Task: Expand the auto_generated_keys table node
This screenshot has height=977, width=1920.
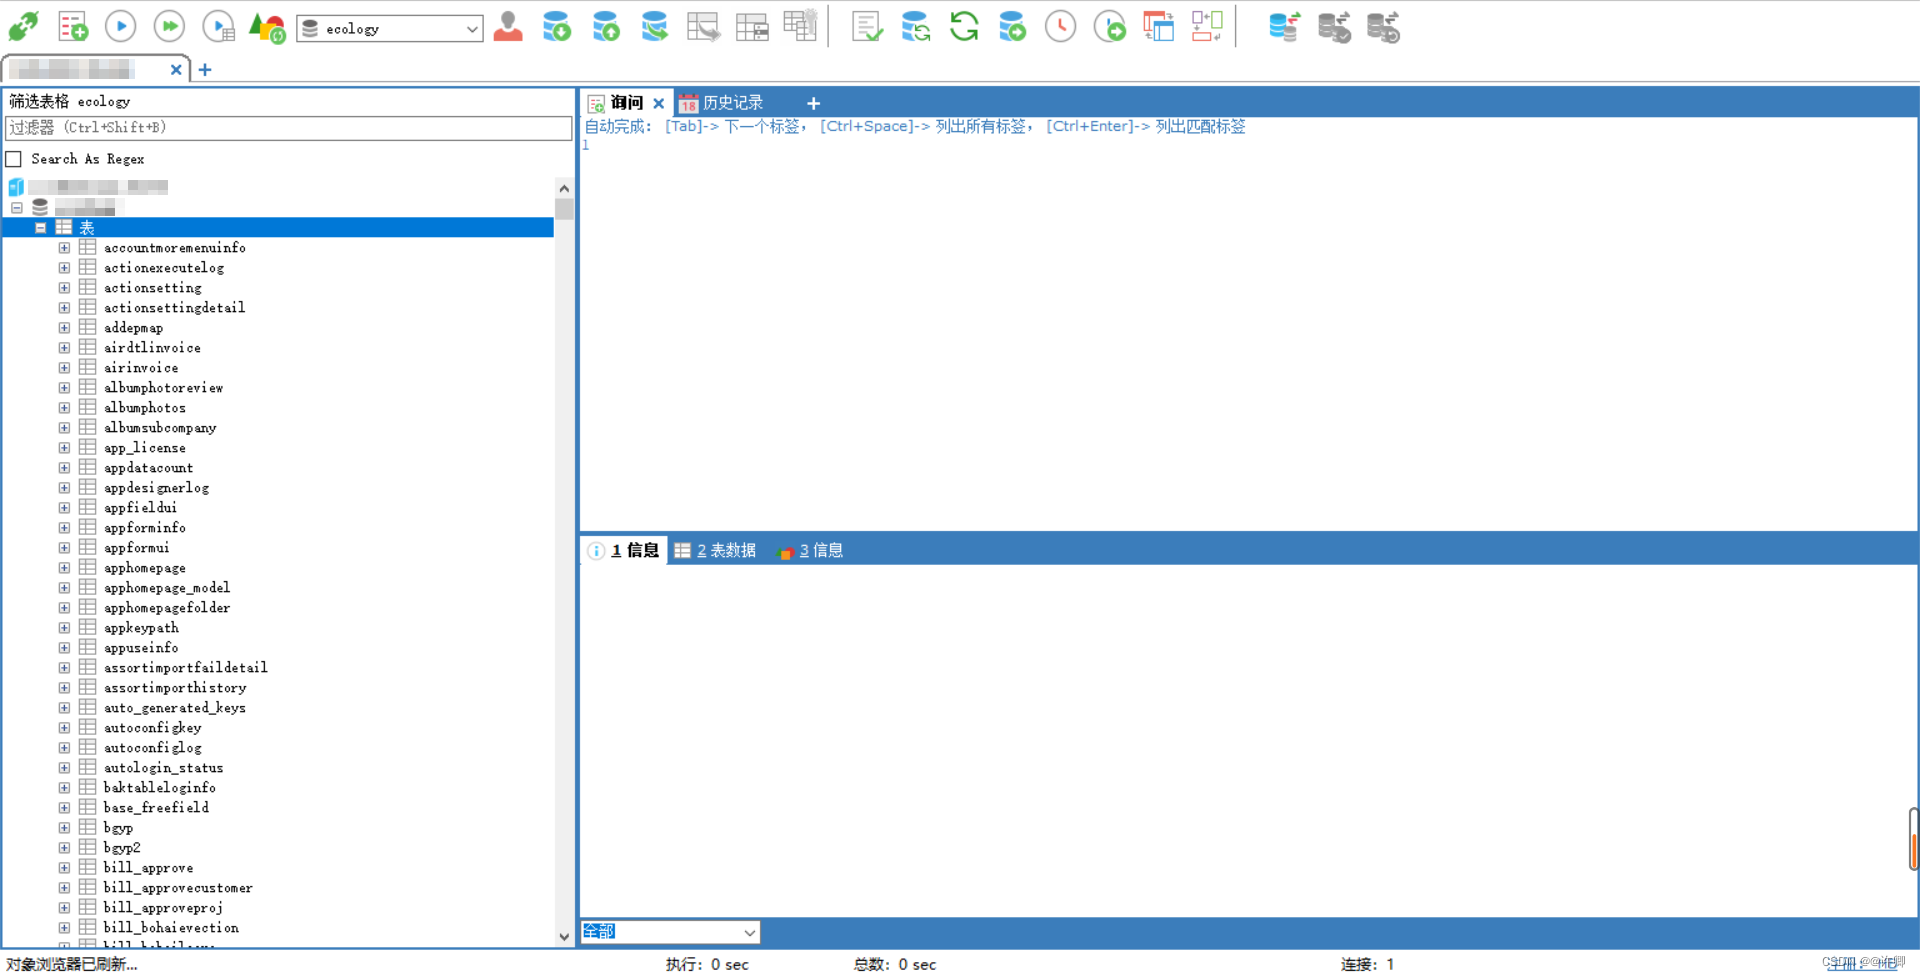Action: click(x=64, y=708)
